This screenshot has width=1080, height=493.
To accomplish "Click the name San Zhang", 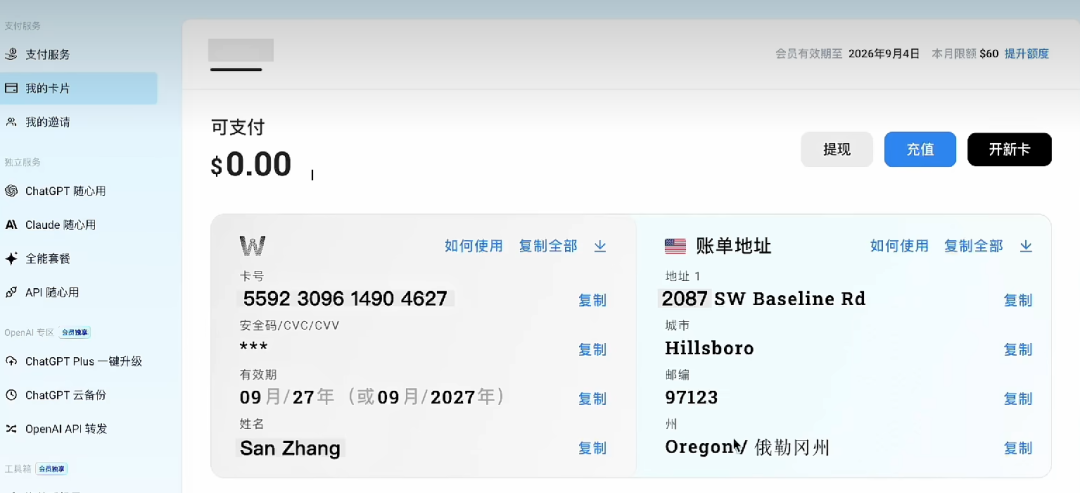I will coord(290,448).
